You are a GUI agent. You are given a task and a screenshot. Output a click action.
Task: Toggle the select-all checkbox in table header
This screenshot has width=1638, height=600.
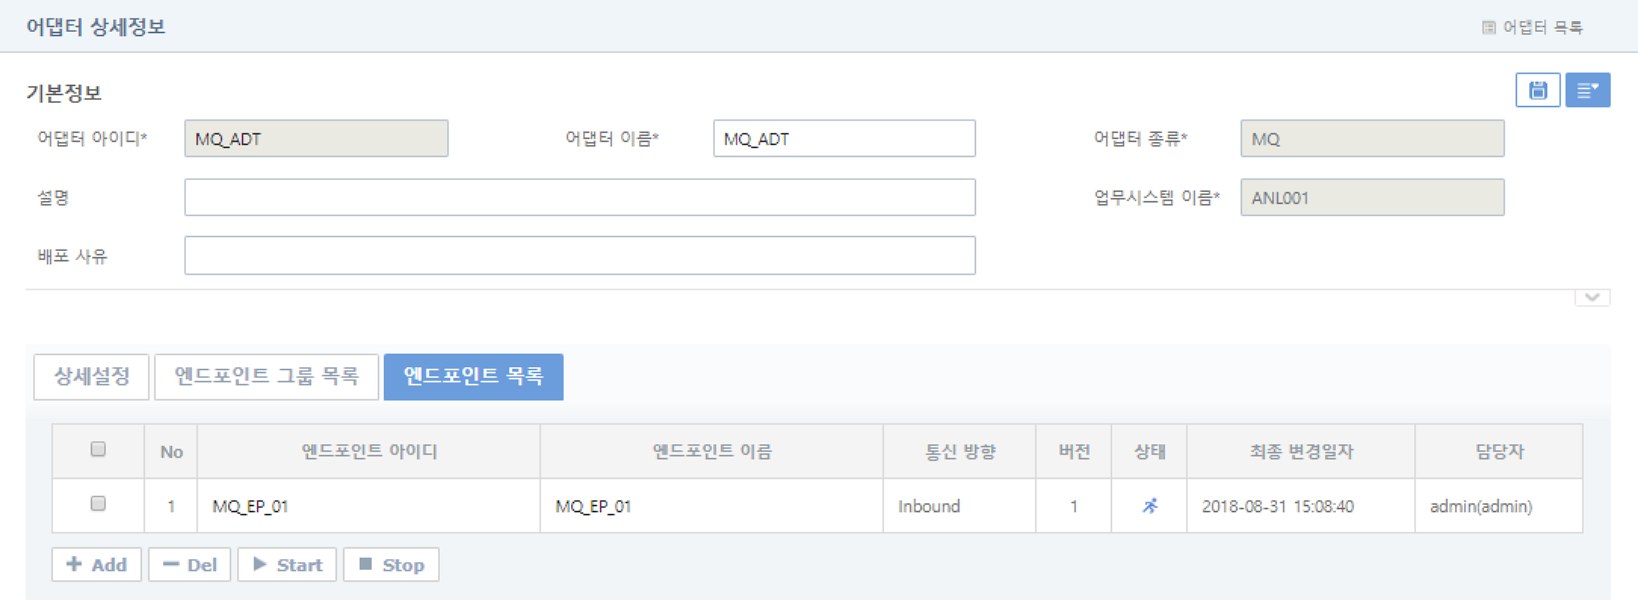tap(98, 450)
